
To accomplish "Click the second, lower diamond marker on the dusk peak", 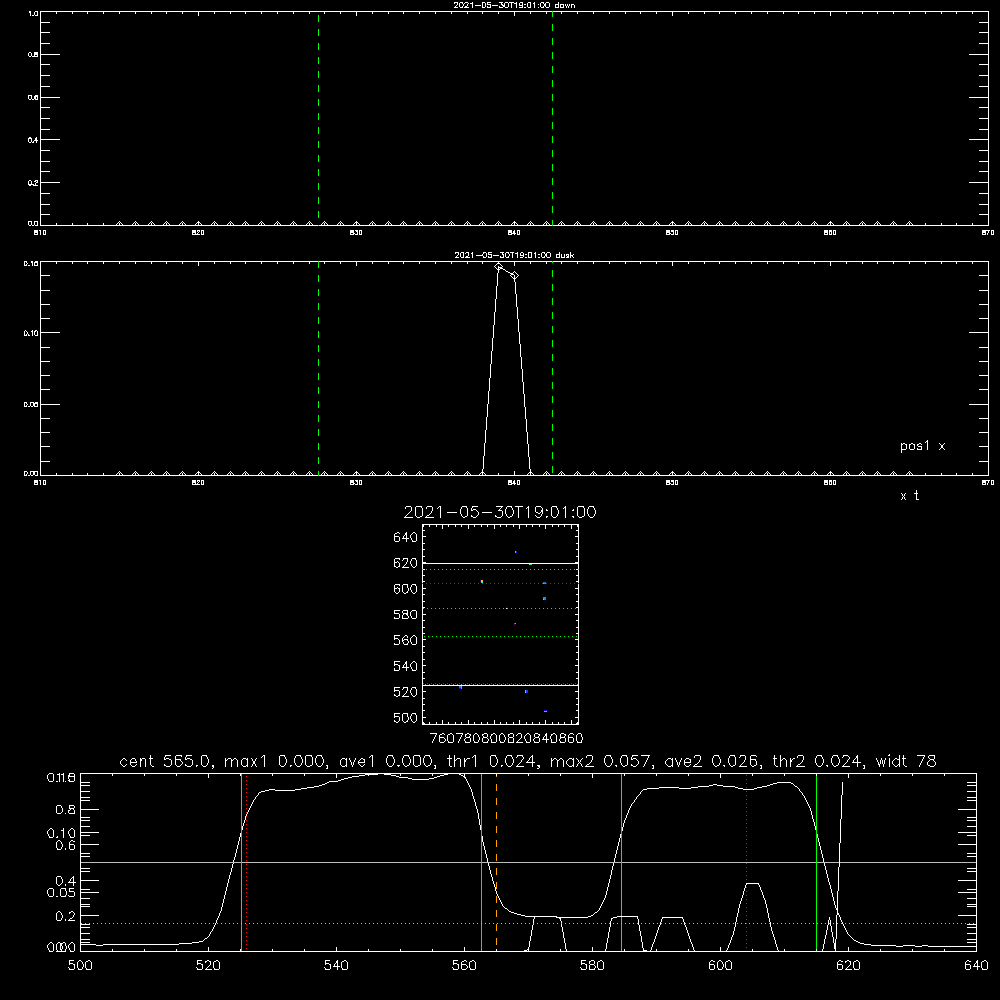I will click(515, 276).
